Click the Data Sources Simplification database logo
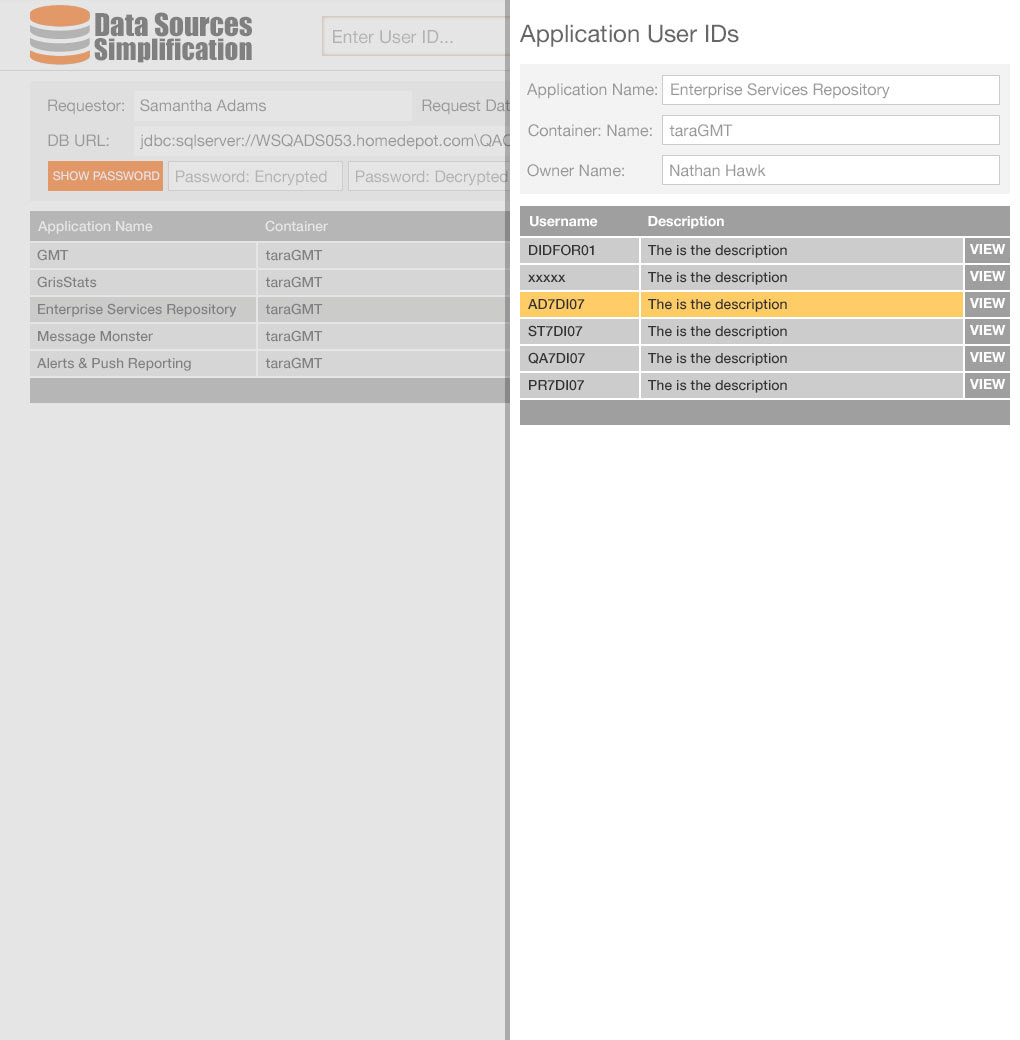The image size is (1020, 1040). (x=141, y=35)
